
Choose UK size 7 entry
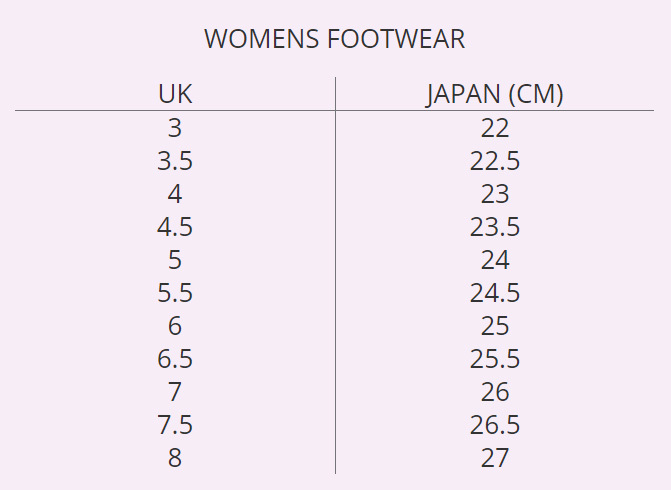click(175, 392)
